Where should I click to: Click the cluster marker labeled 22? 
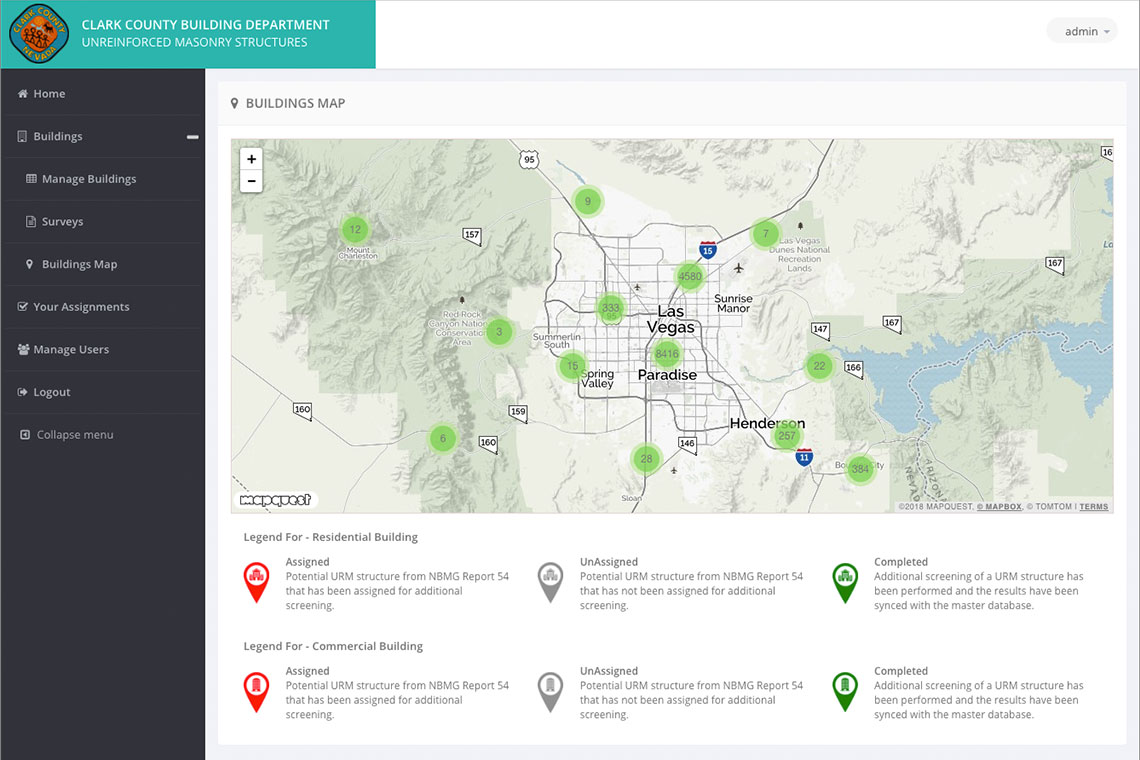[819, 366]
